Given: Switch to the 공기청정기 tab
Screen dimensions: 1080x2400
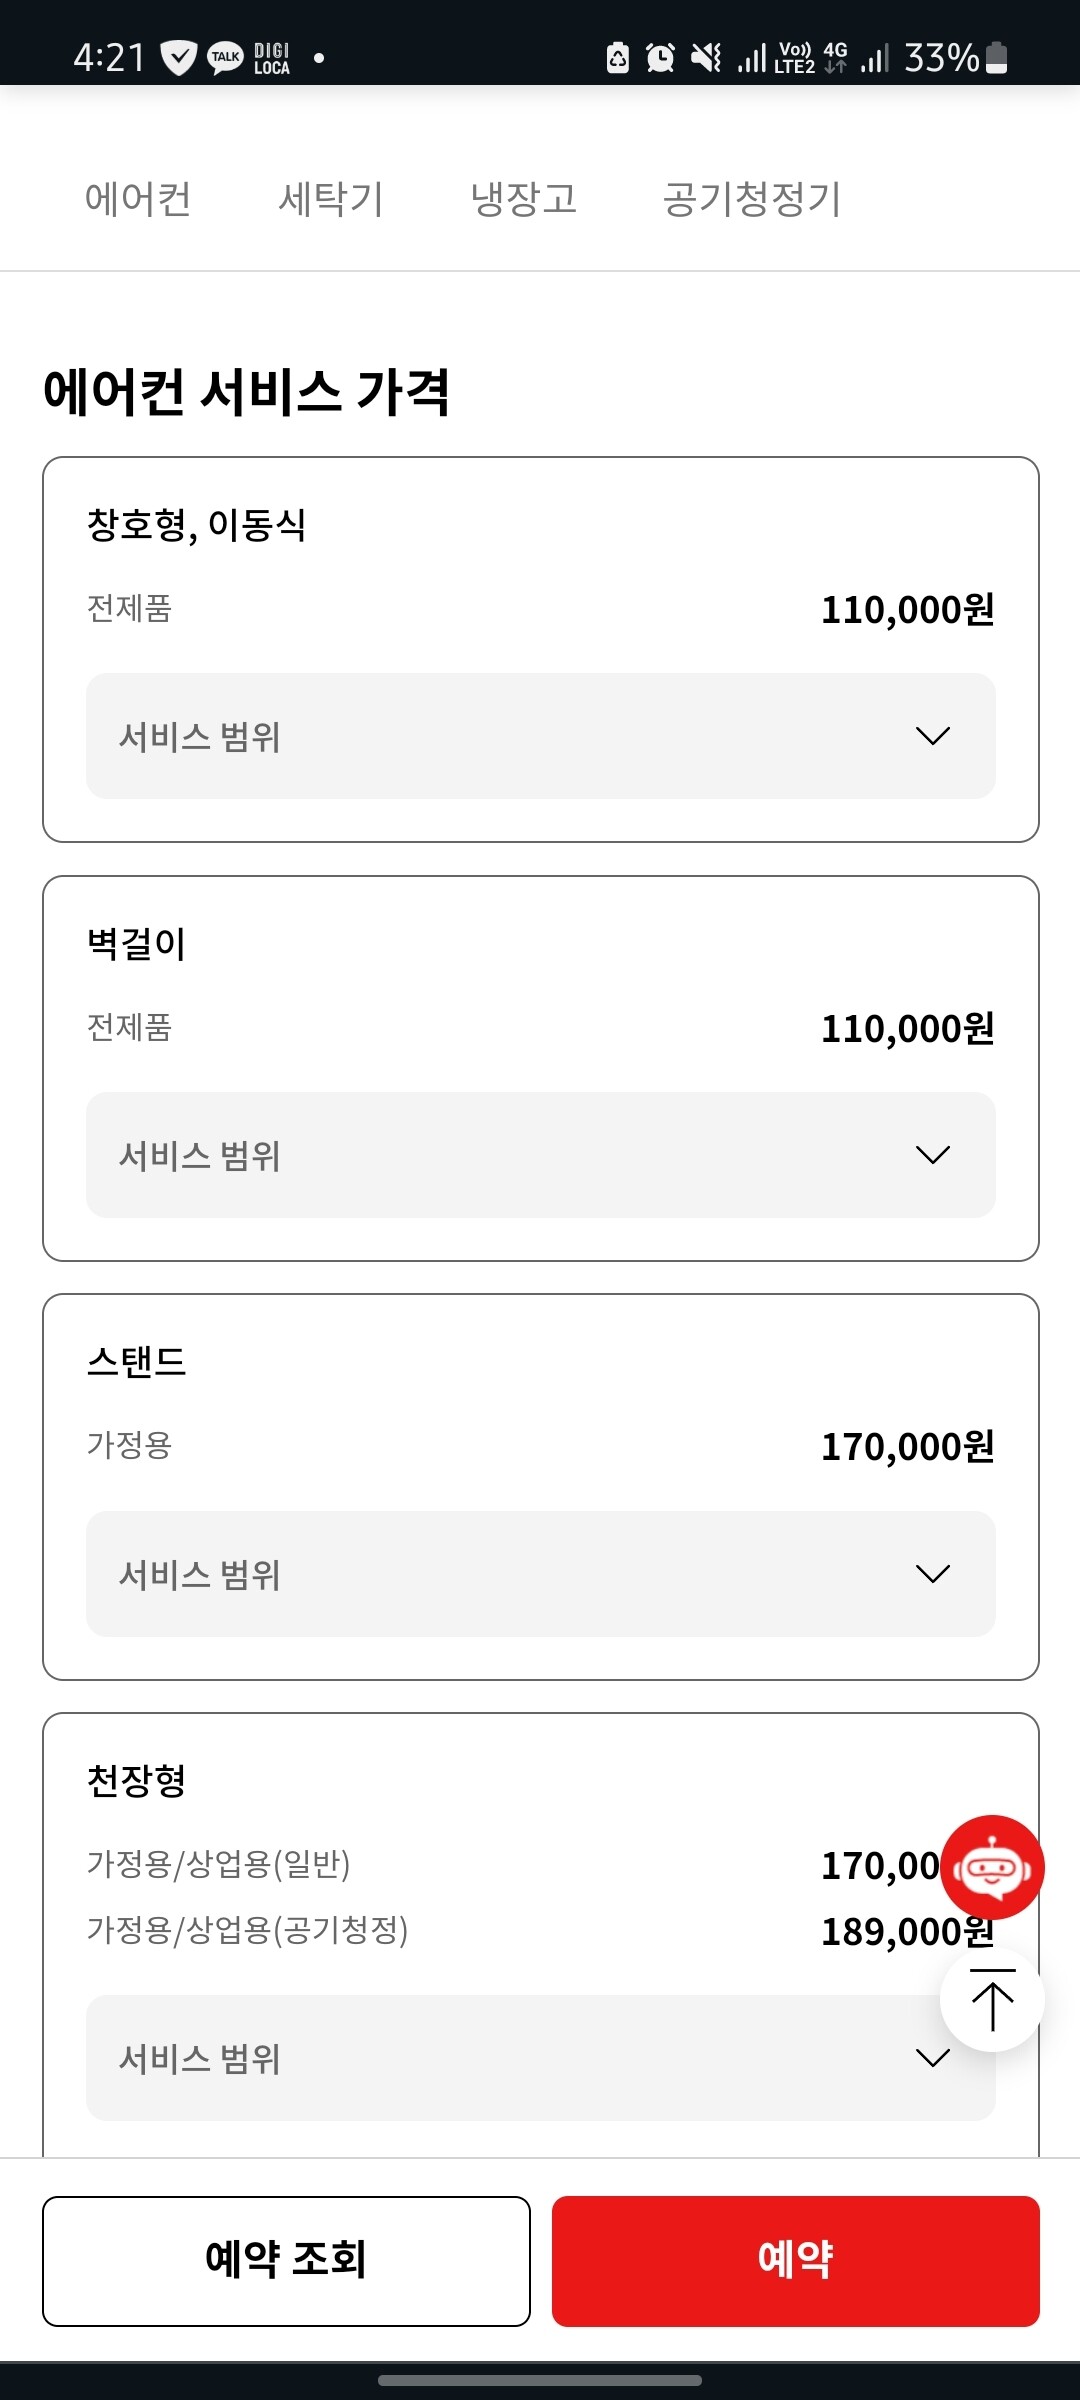Looking at the screenshot, I should (x=752, y=199).
